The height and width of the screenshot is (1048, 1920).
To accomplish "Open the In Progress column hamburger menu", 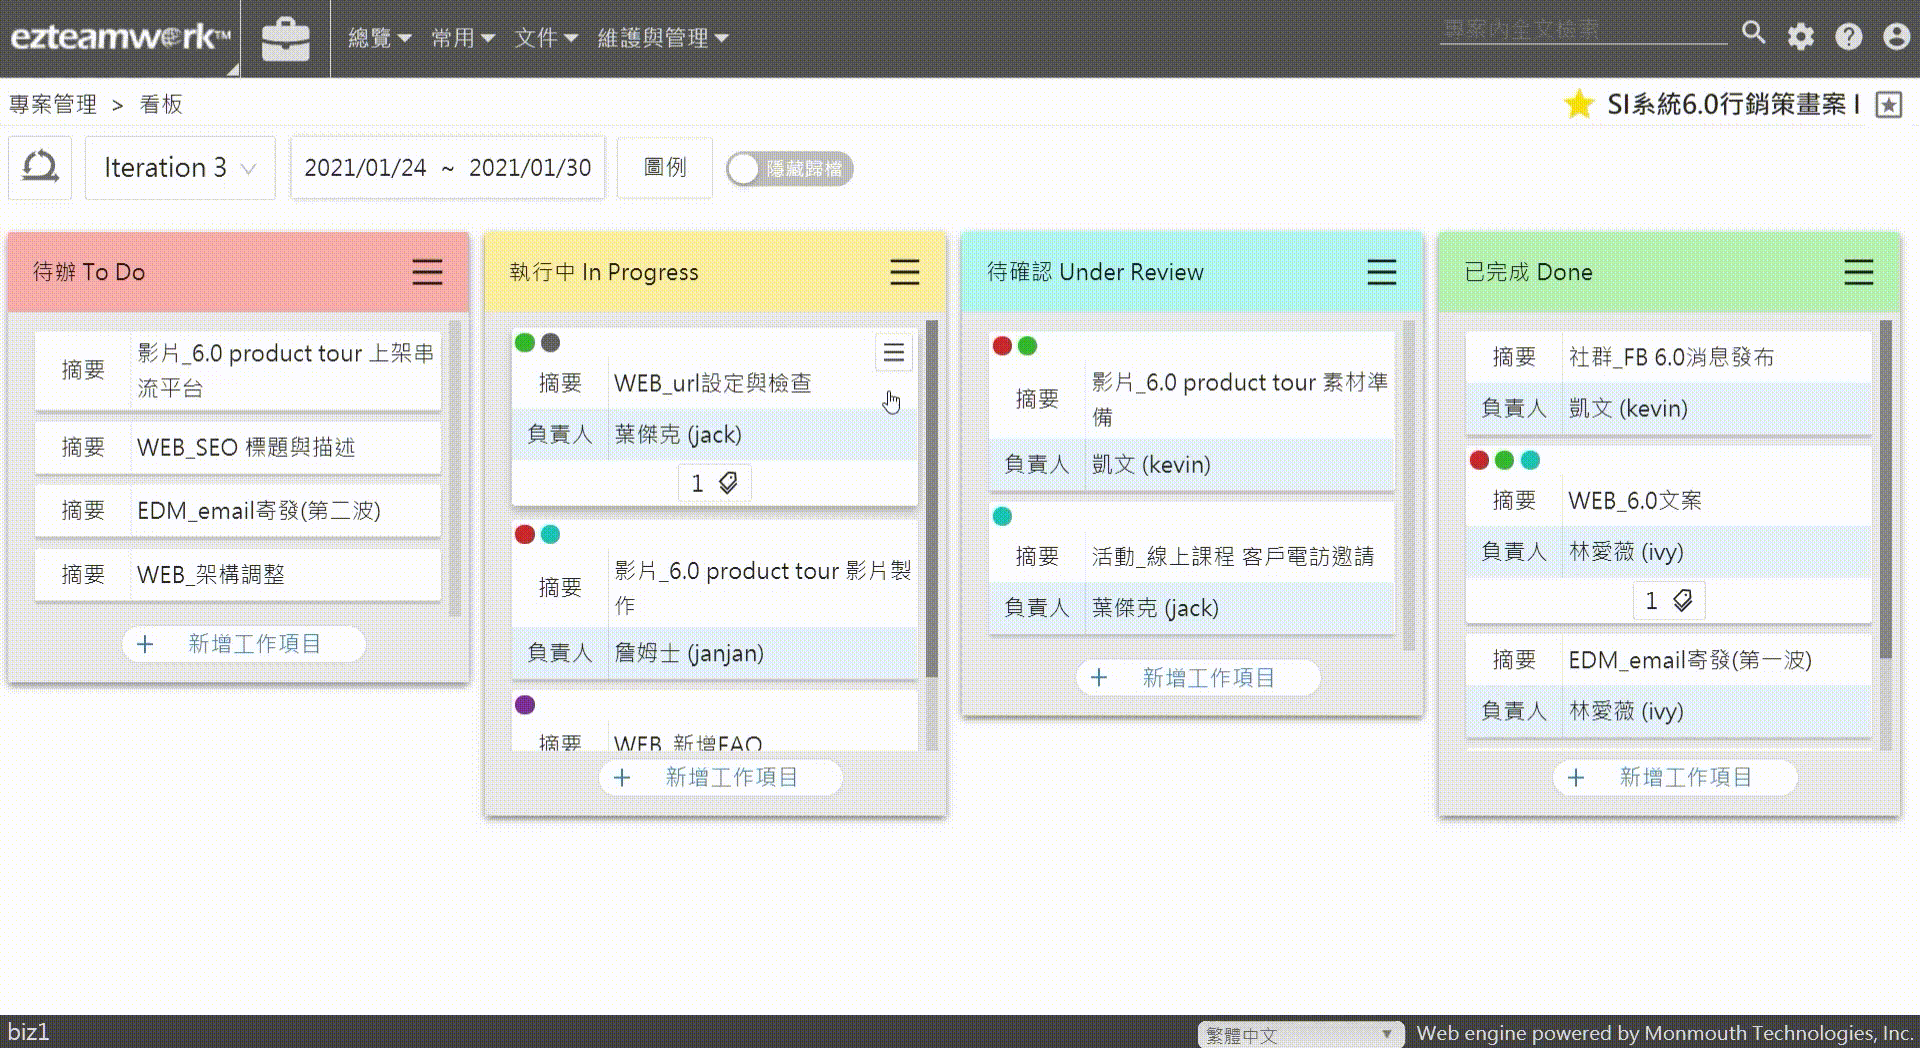I will pyautogui.click(x=904, y=272).
